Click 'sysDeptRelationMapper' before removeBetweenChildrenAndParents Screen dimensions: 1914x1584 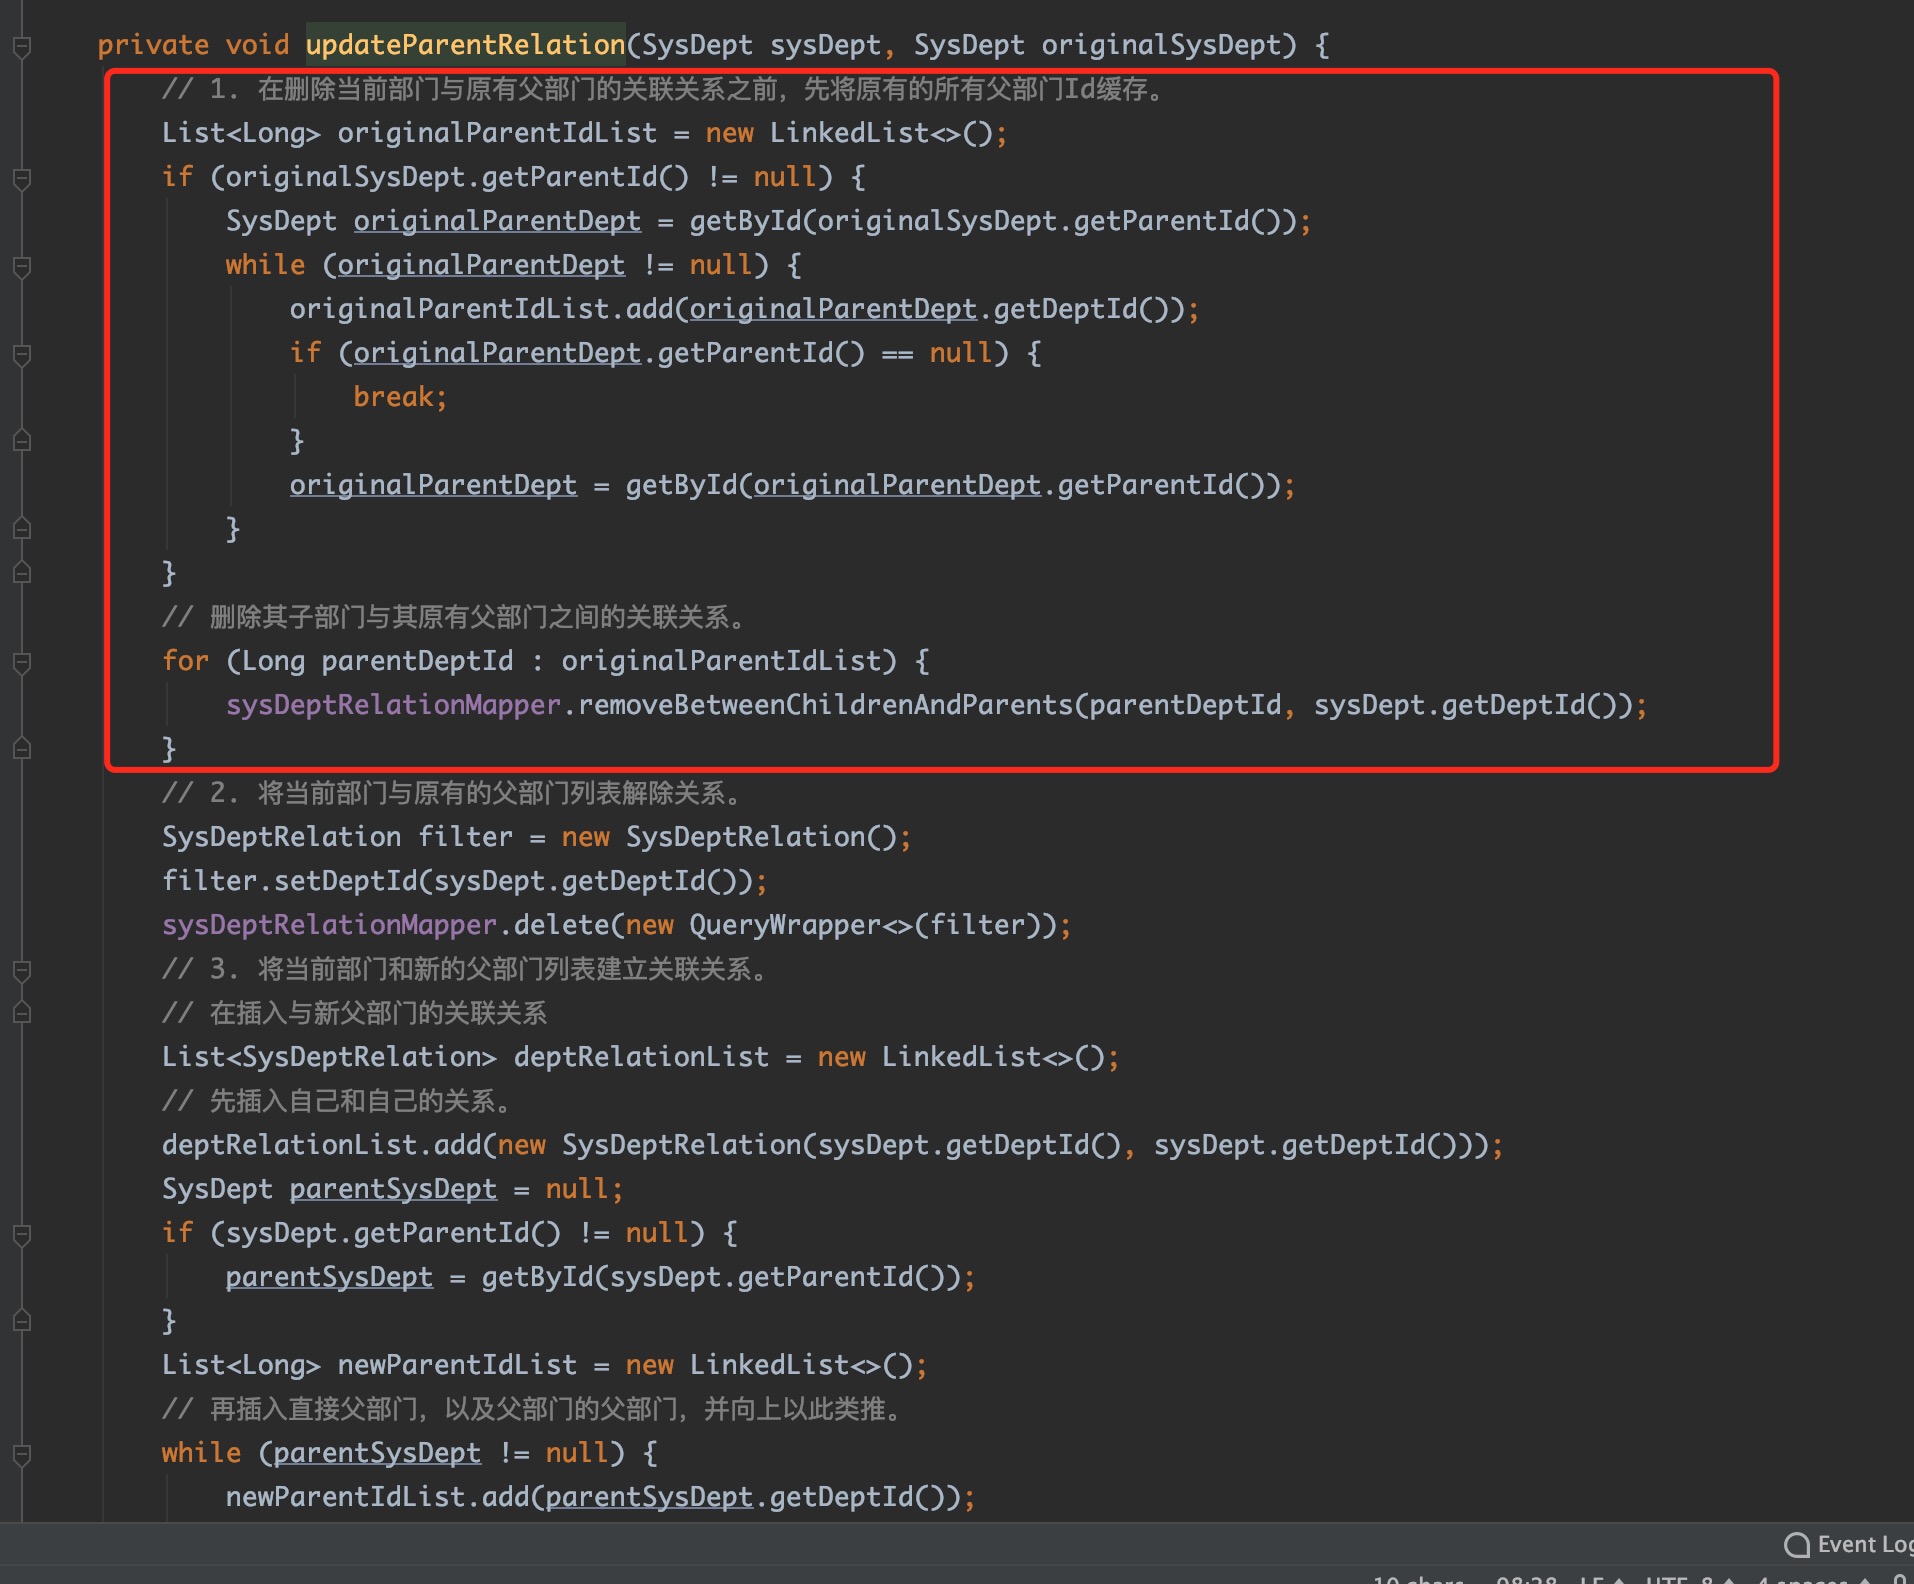tap(393, 705)
